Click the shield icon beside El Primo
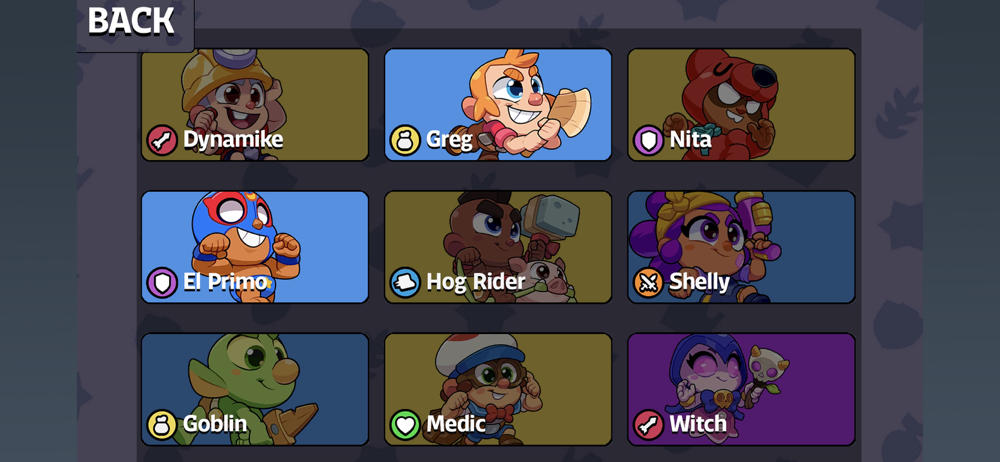 pyautogui.click(x=162, y=283)
